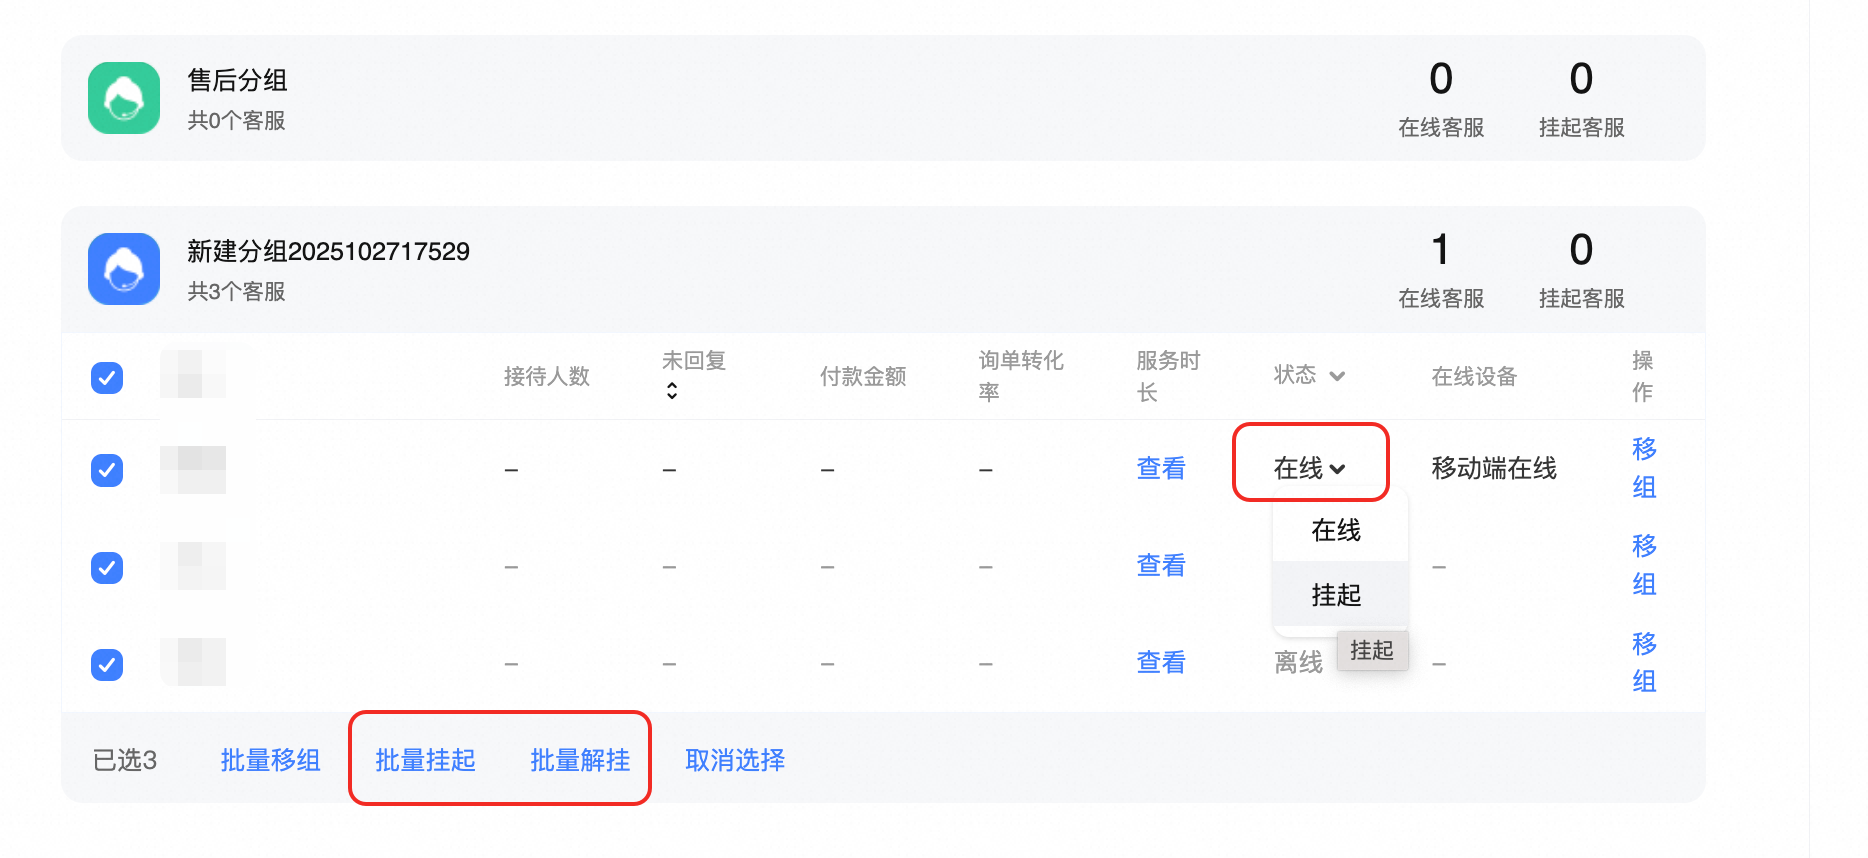Image resolution: width=1868 pixels, height=858 pixels.
Task: Click 移组 for the 移动端在线 agent
Action: click(1644, 468)
